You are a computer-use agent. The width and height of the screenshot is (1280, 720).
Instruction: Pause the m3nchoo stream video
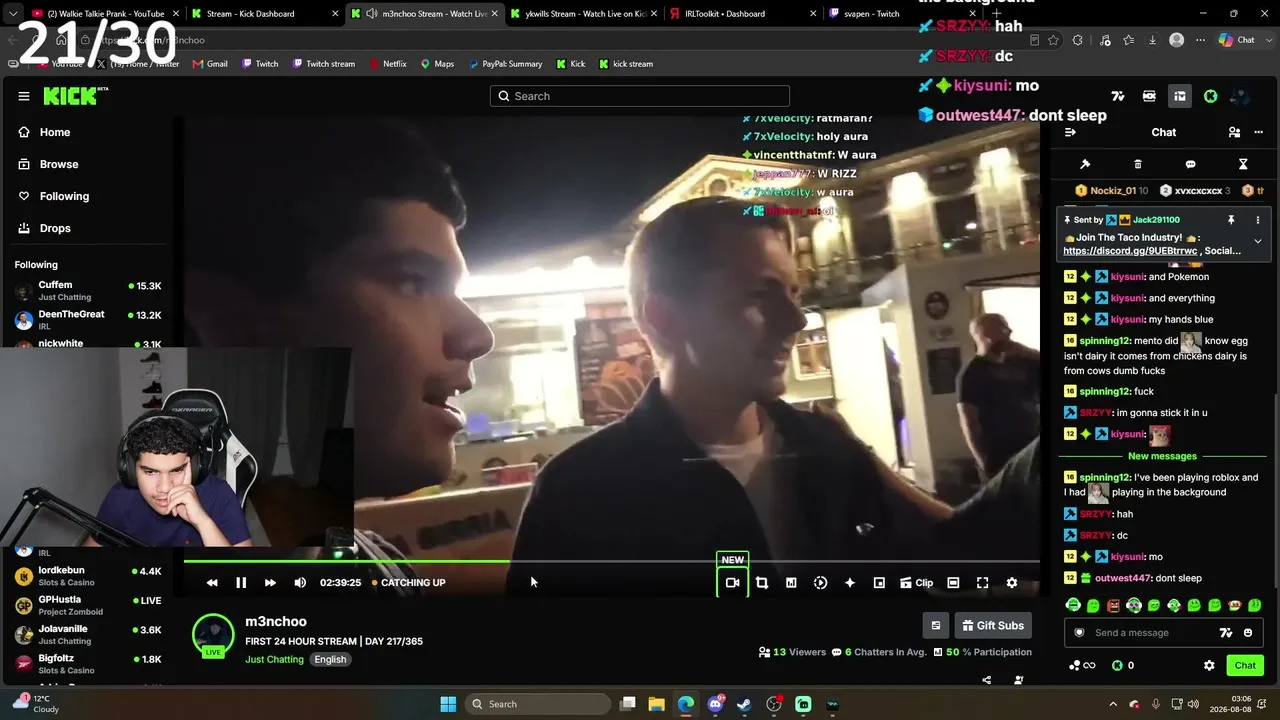point(241,583)
